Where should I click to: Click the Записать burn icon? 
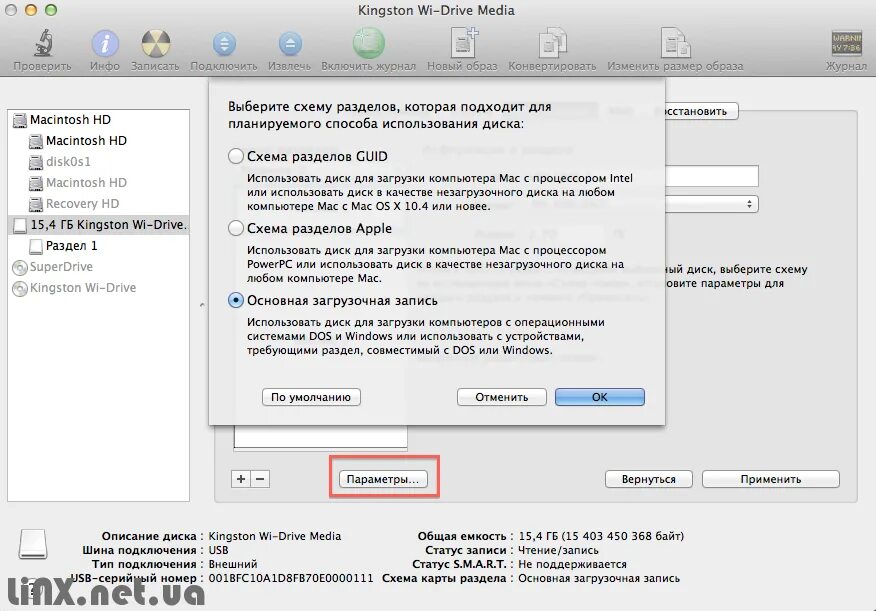pos(155,43)
